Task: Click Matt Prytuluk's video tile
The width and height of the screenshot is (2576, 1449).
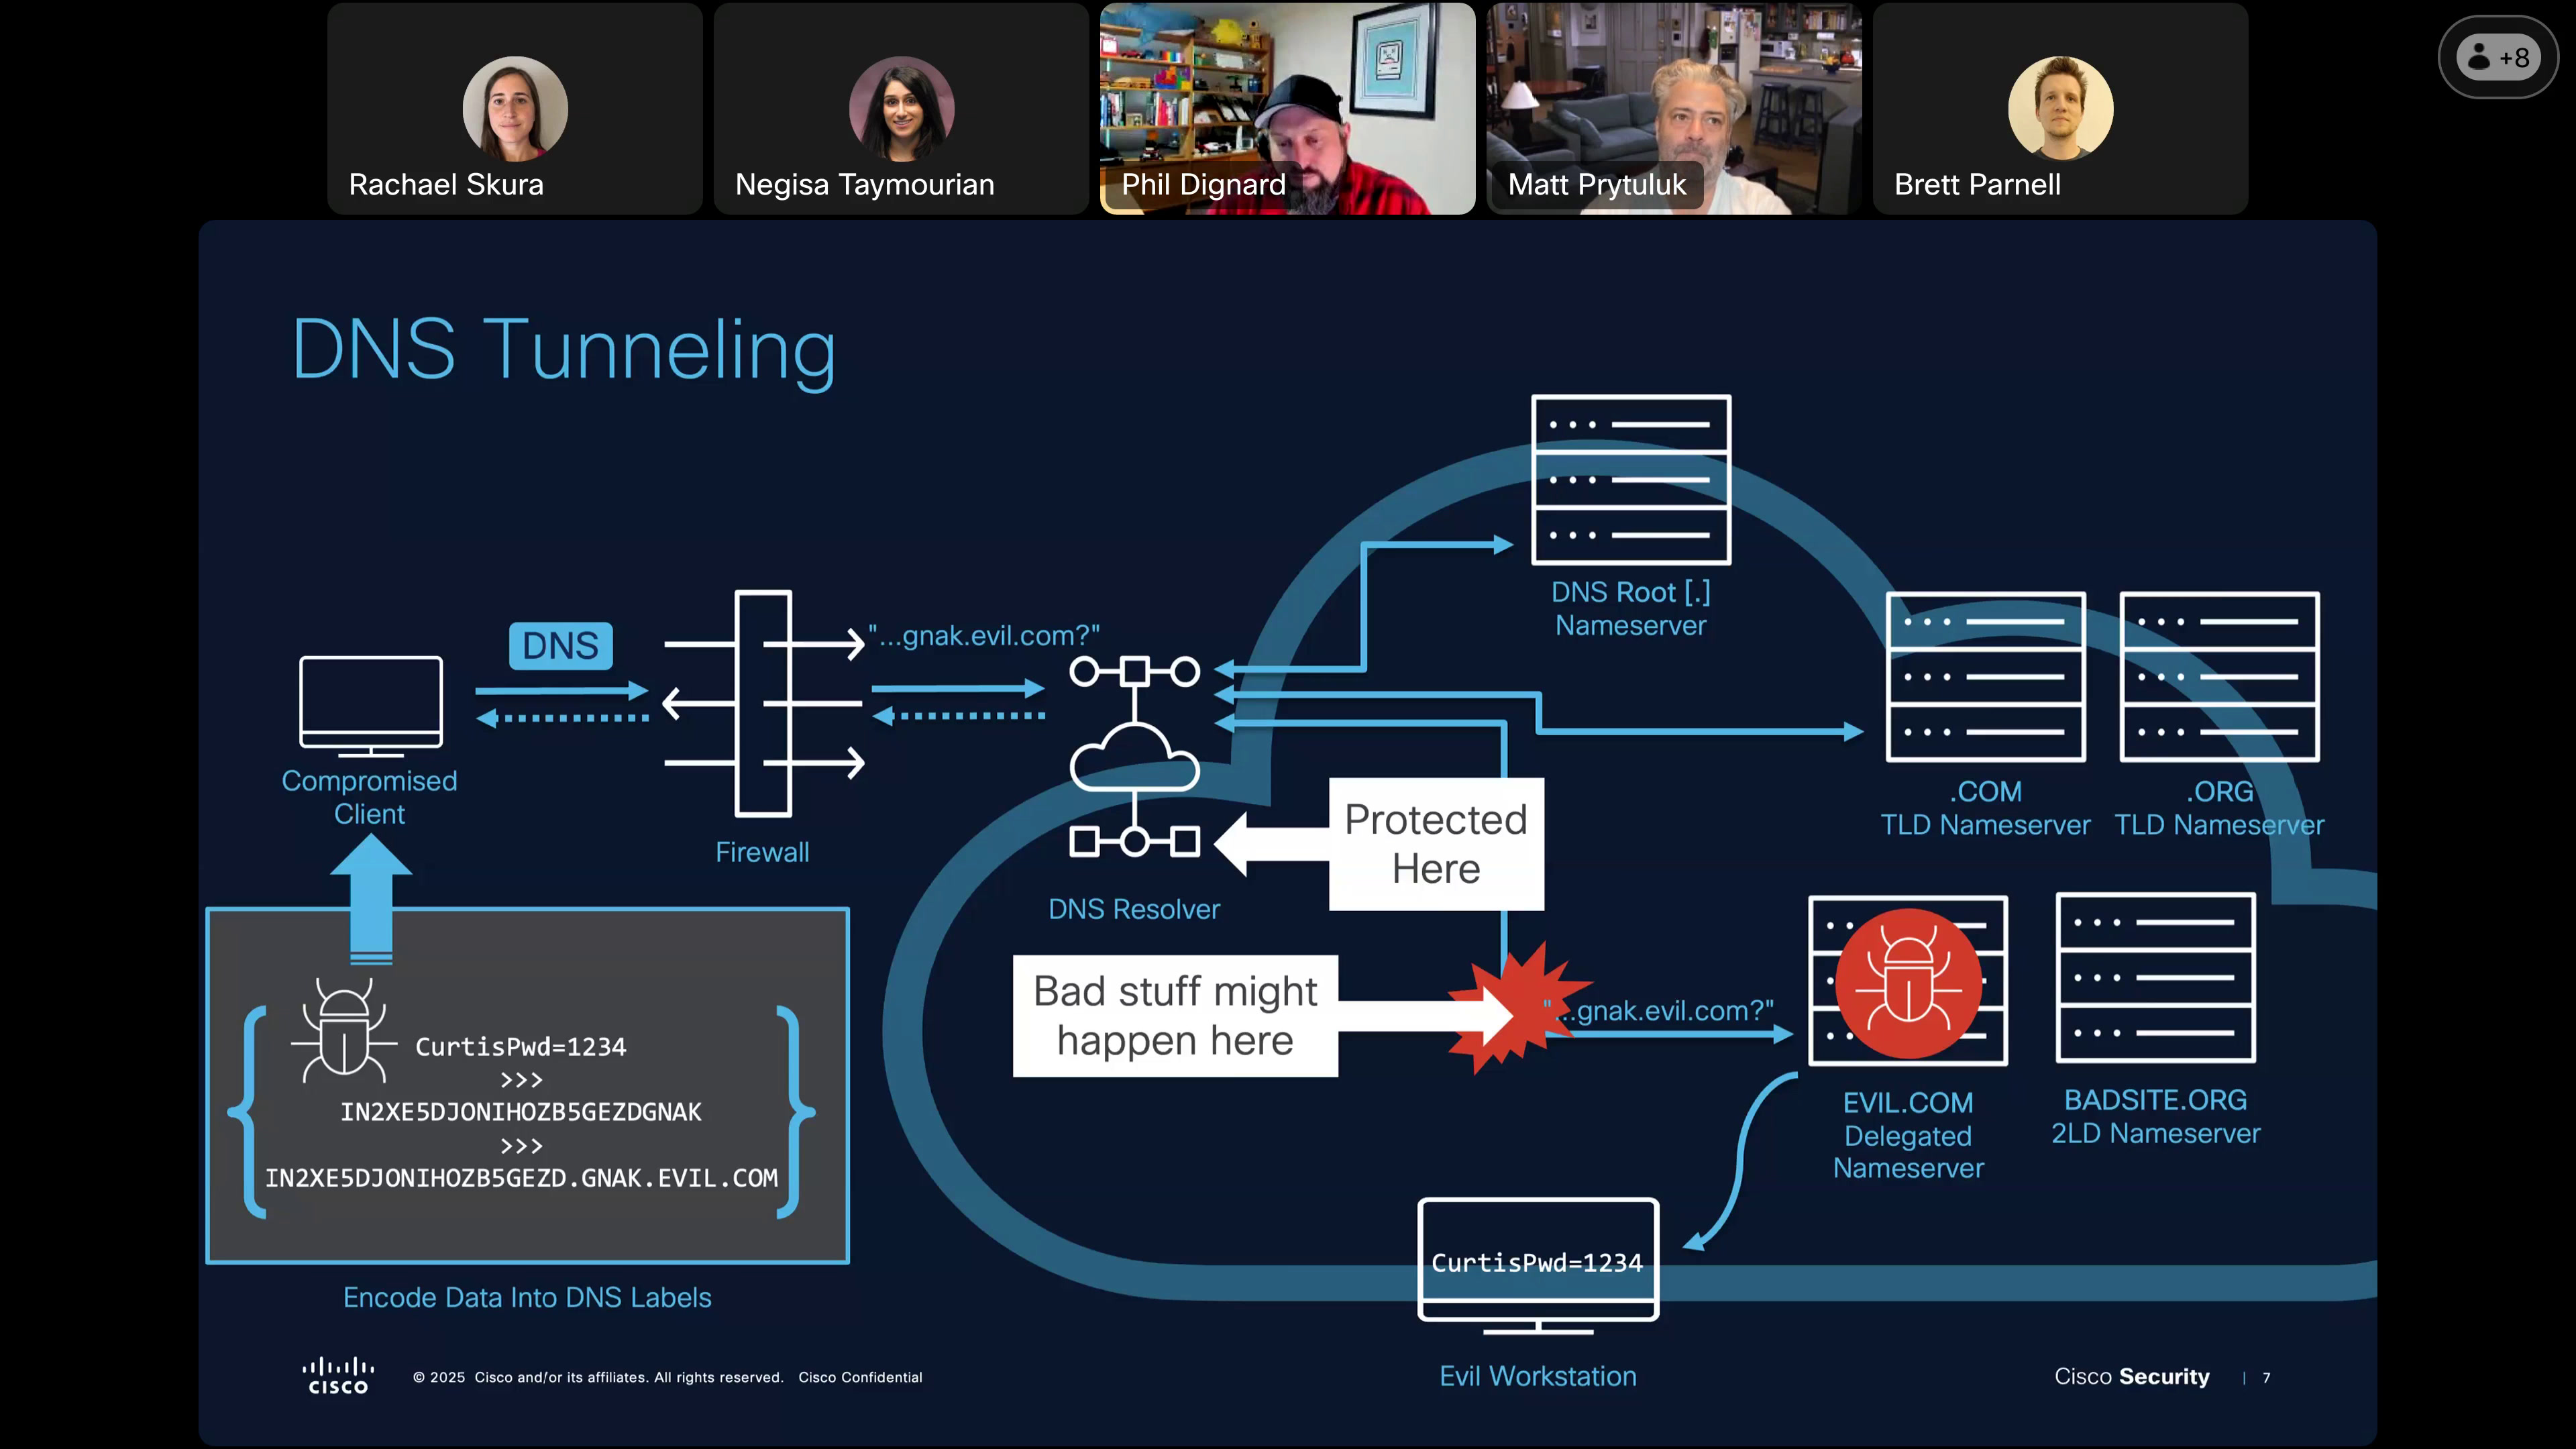Action: [1673, 108]
